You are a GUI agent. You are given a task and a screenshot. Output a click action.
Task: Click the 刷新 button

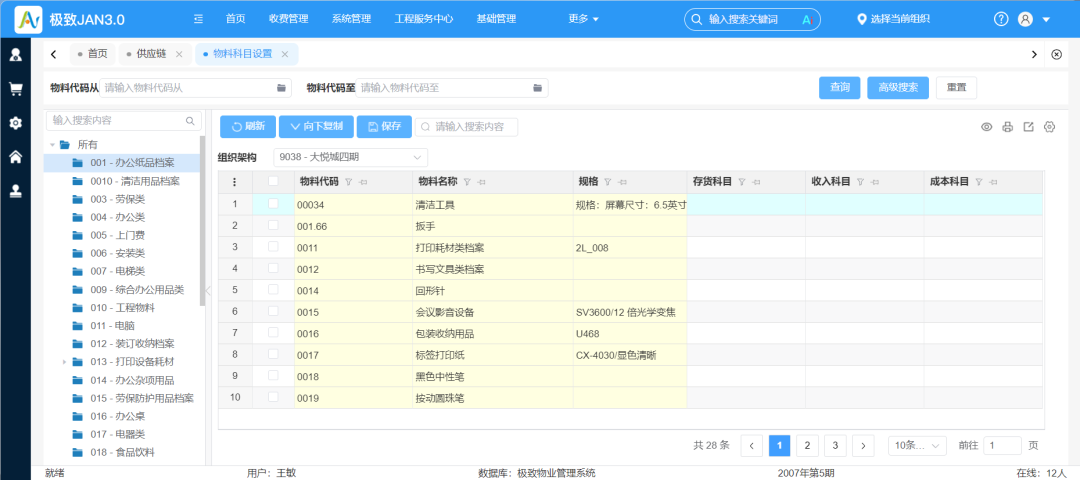(x=248, y=127)
